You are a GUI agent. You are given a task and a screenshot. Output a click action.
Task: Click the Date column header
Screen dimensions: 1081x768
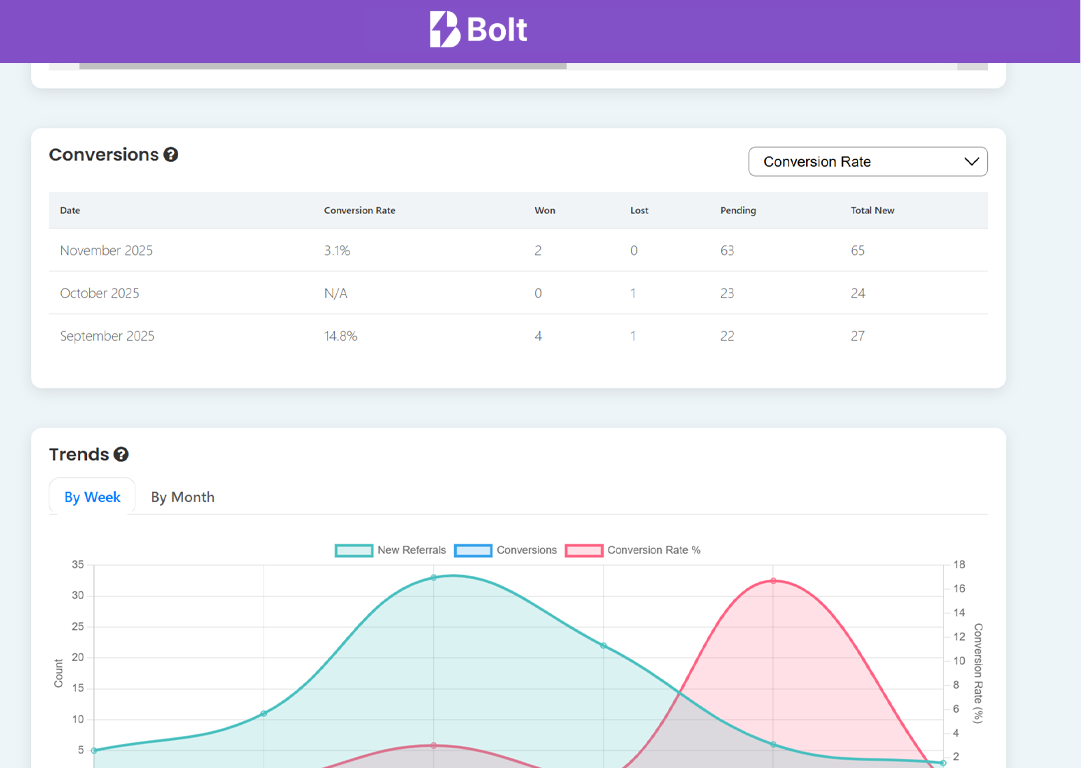(x=70, y=211)
